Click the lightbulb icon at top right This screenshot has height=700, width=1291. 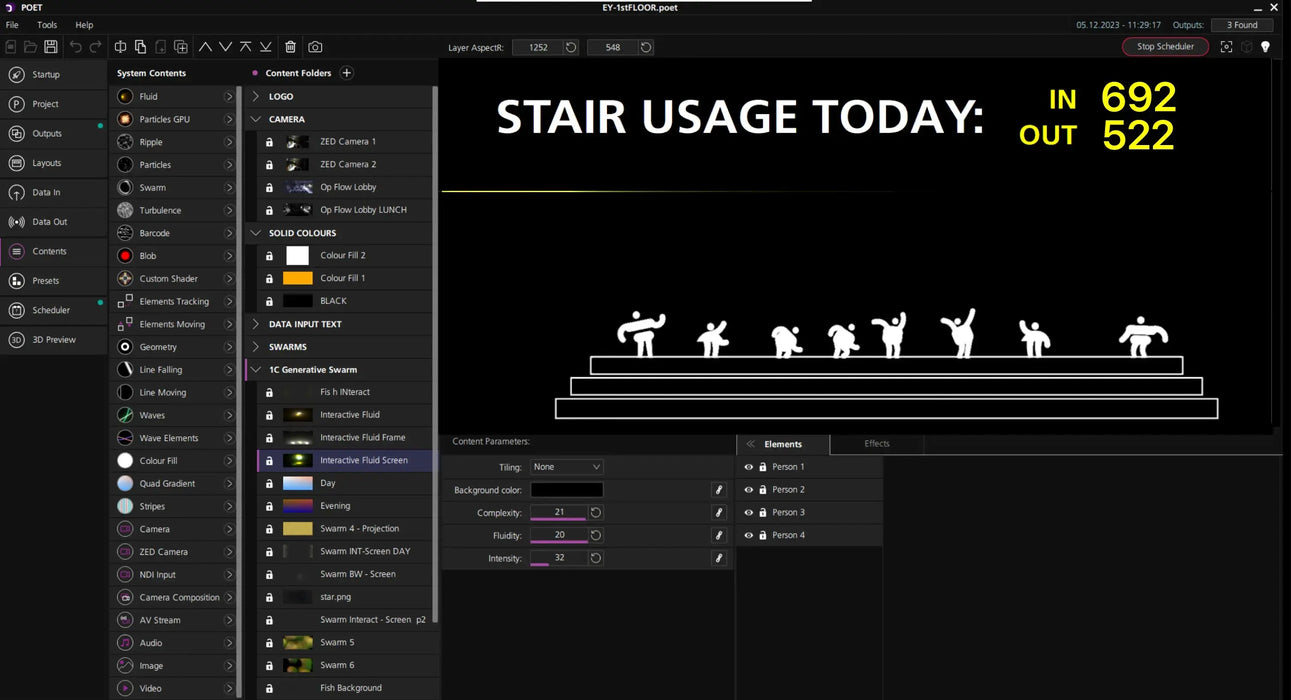[1265, 47]
